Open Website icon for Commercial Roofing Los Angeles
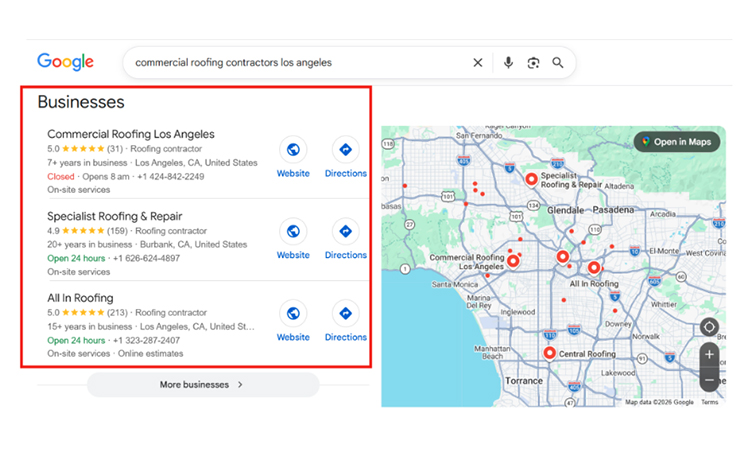 [x=293, y=150]
